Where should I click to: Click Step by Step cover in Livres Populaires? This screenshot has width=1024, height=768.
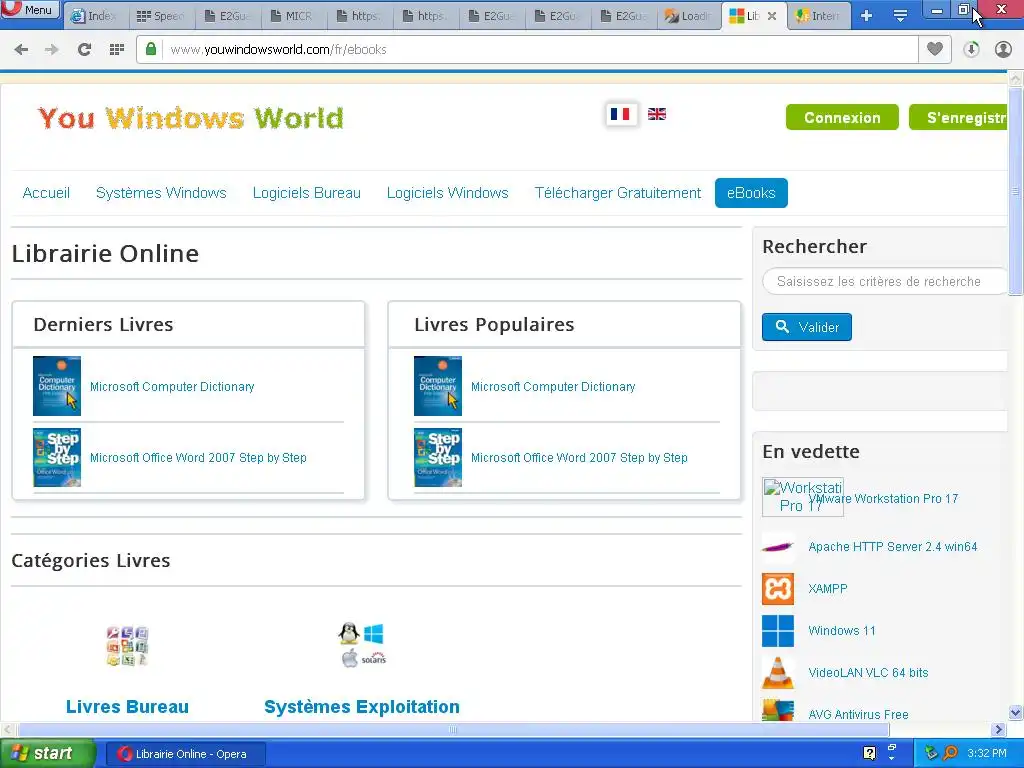[438, 457]
